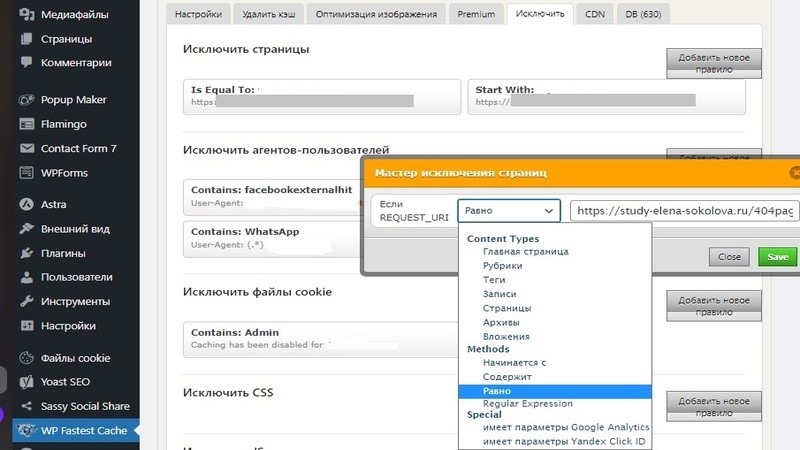The height and width of the screenshot is (450, 800).
Task: Click the Файлы cookie icon
Action: click(27, 358)
